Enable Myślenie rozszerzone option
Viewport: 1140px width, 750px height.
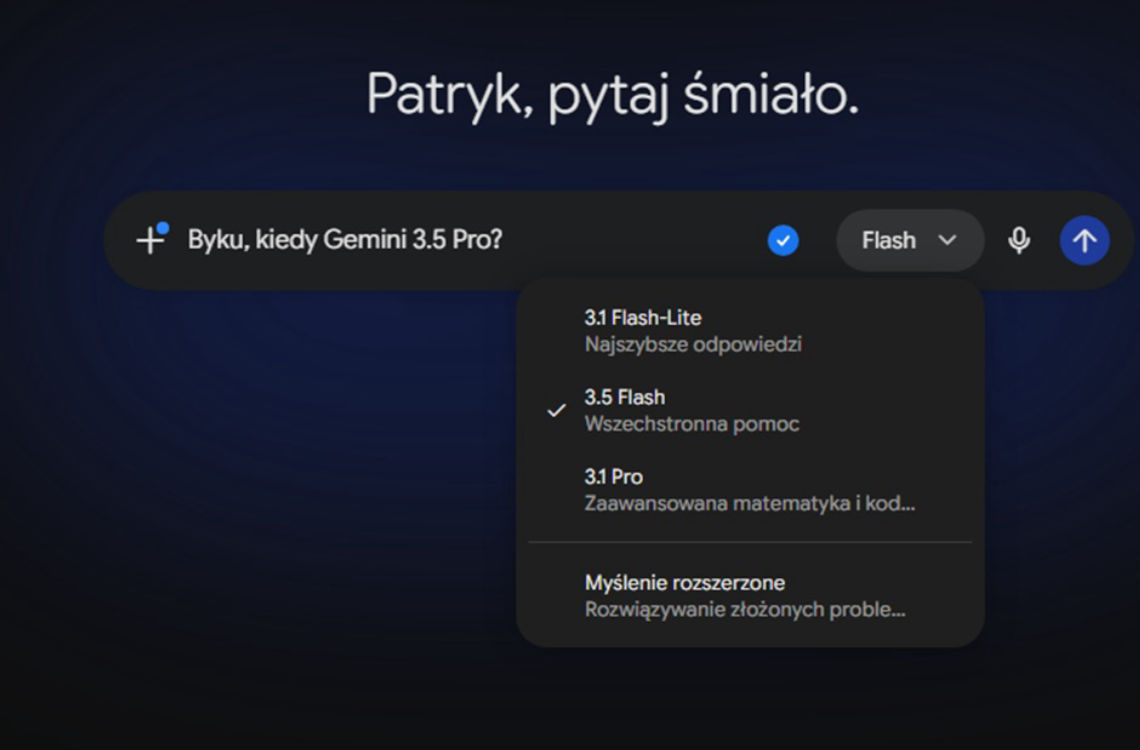pos(750,596)
